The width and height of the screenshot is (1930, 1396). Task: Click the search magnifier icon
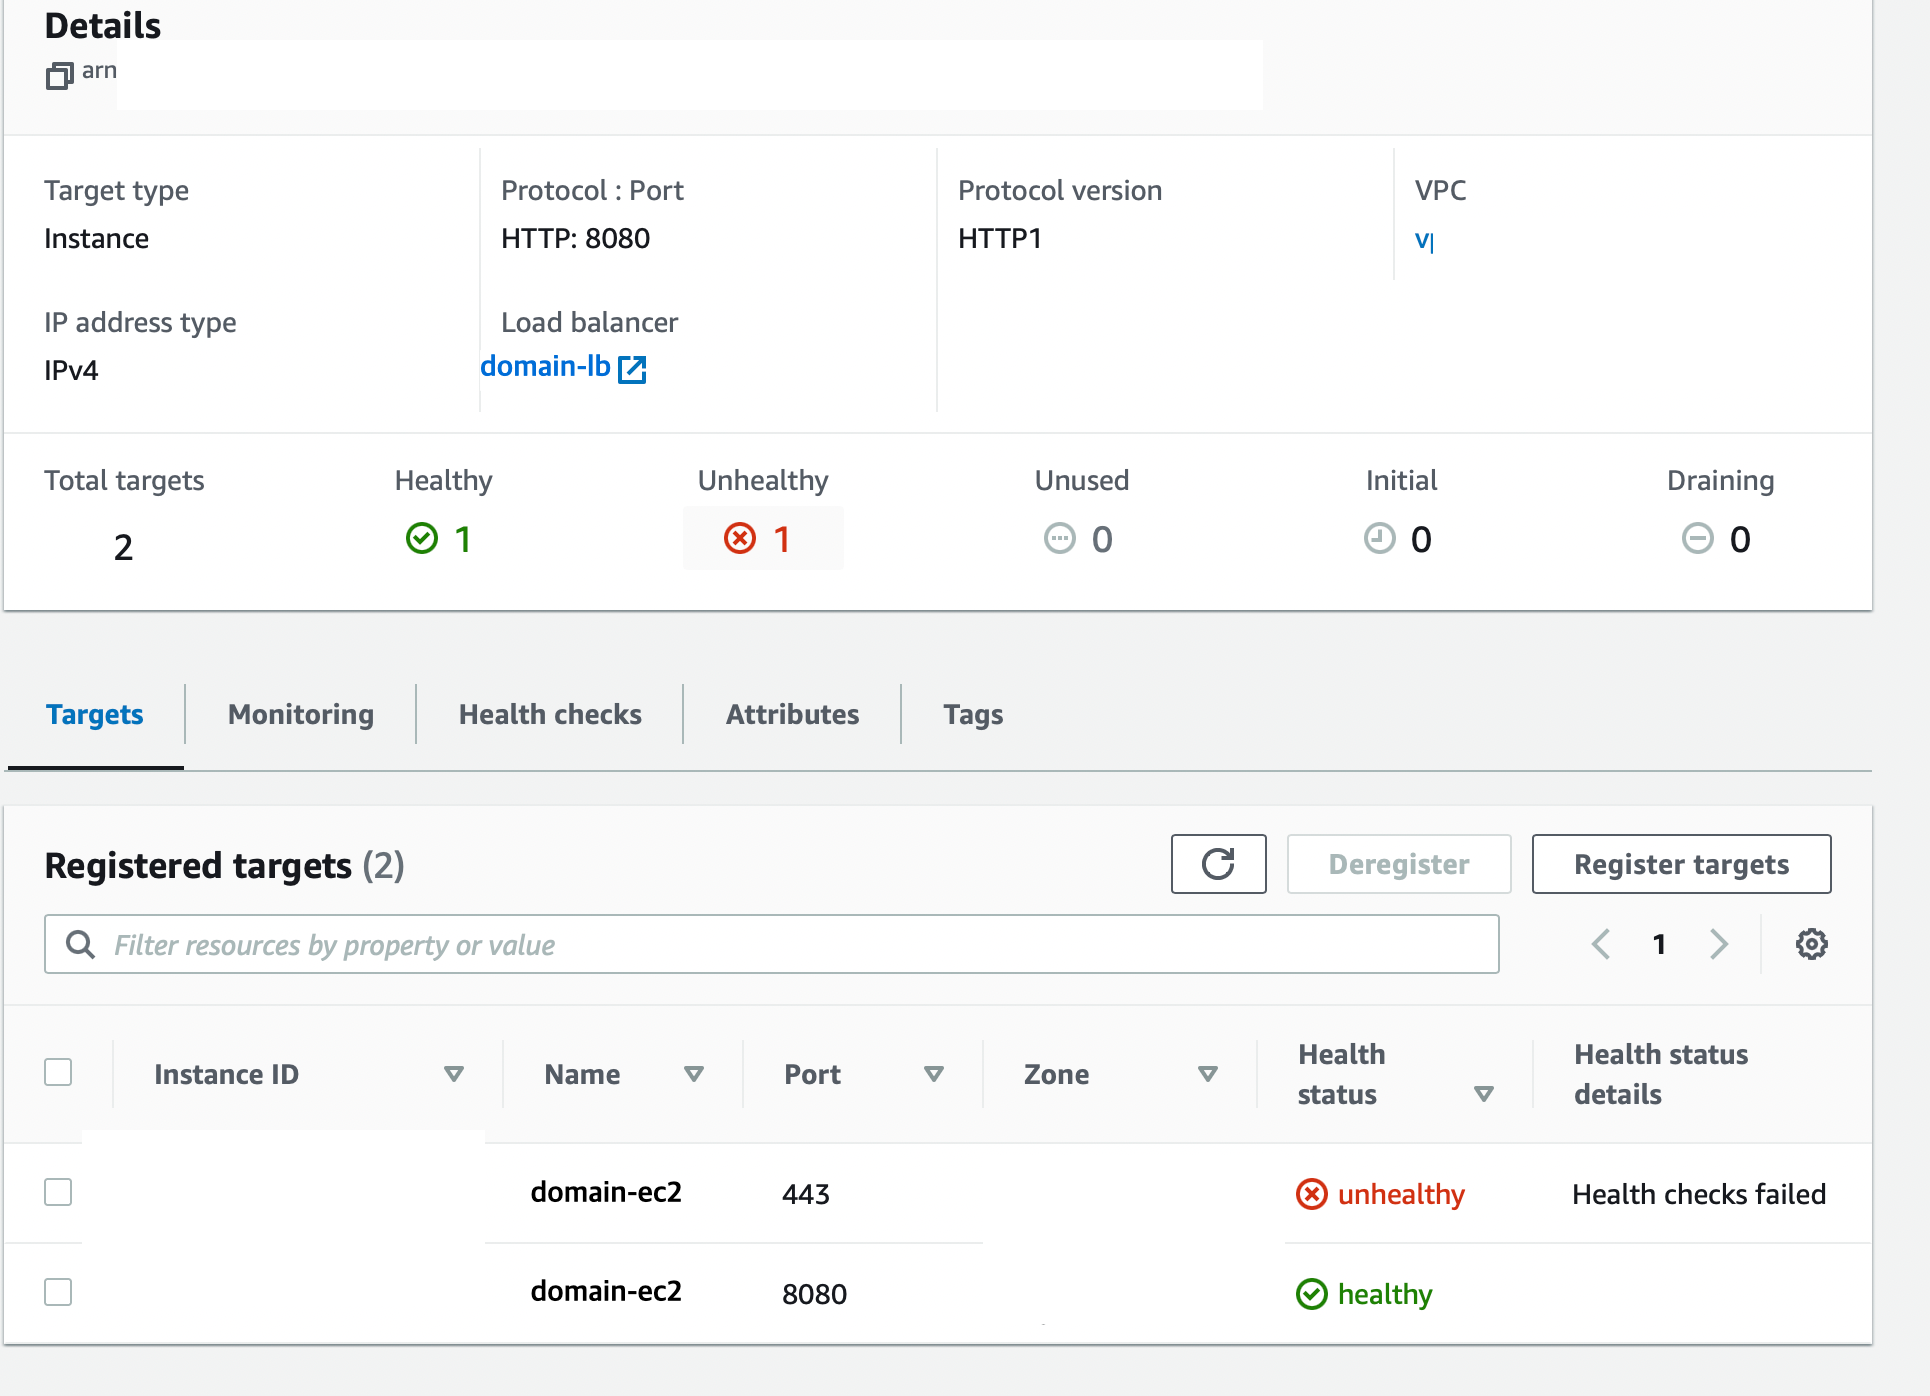coord(80,944)
